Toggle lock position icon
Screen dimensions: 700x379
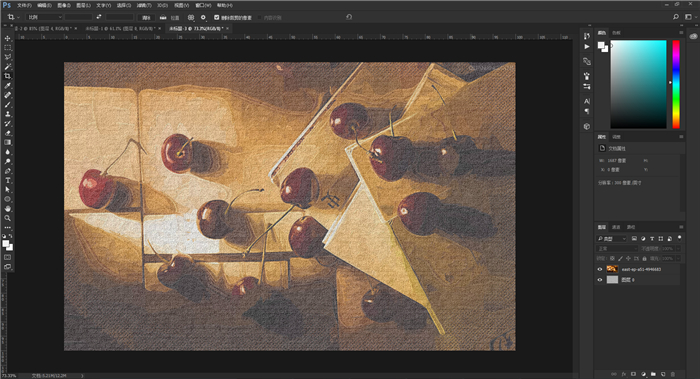pos(628,258)
